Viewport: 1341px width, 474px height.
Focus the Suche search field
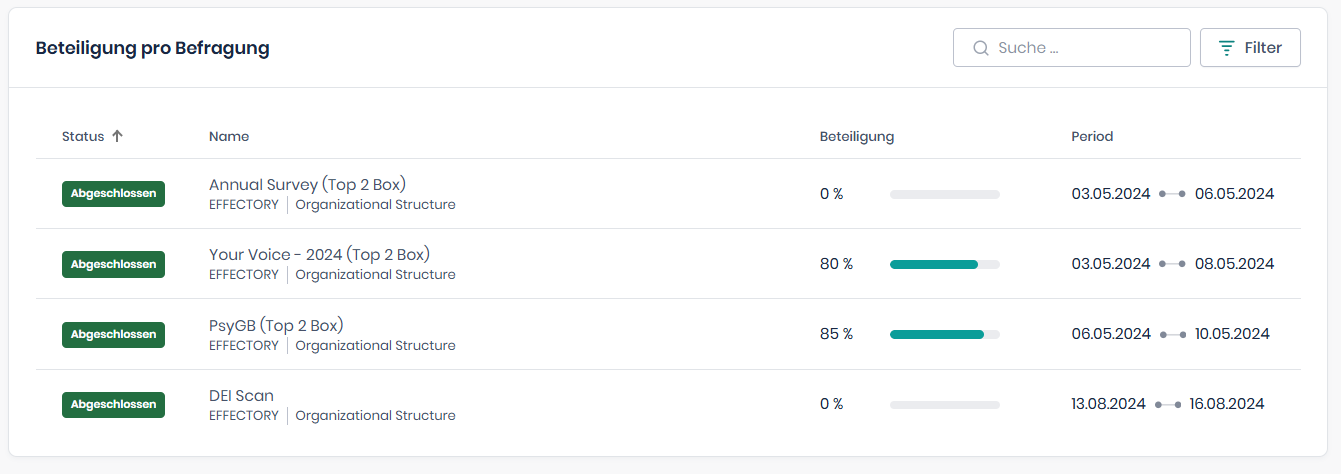1085,48
